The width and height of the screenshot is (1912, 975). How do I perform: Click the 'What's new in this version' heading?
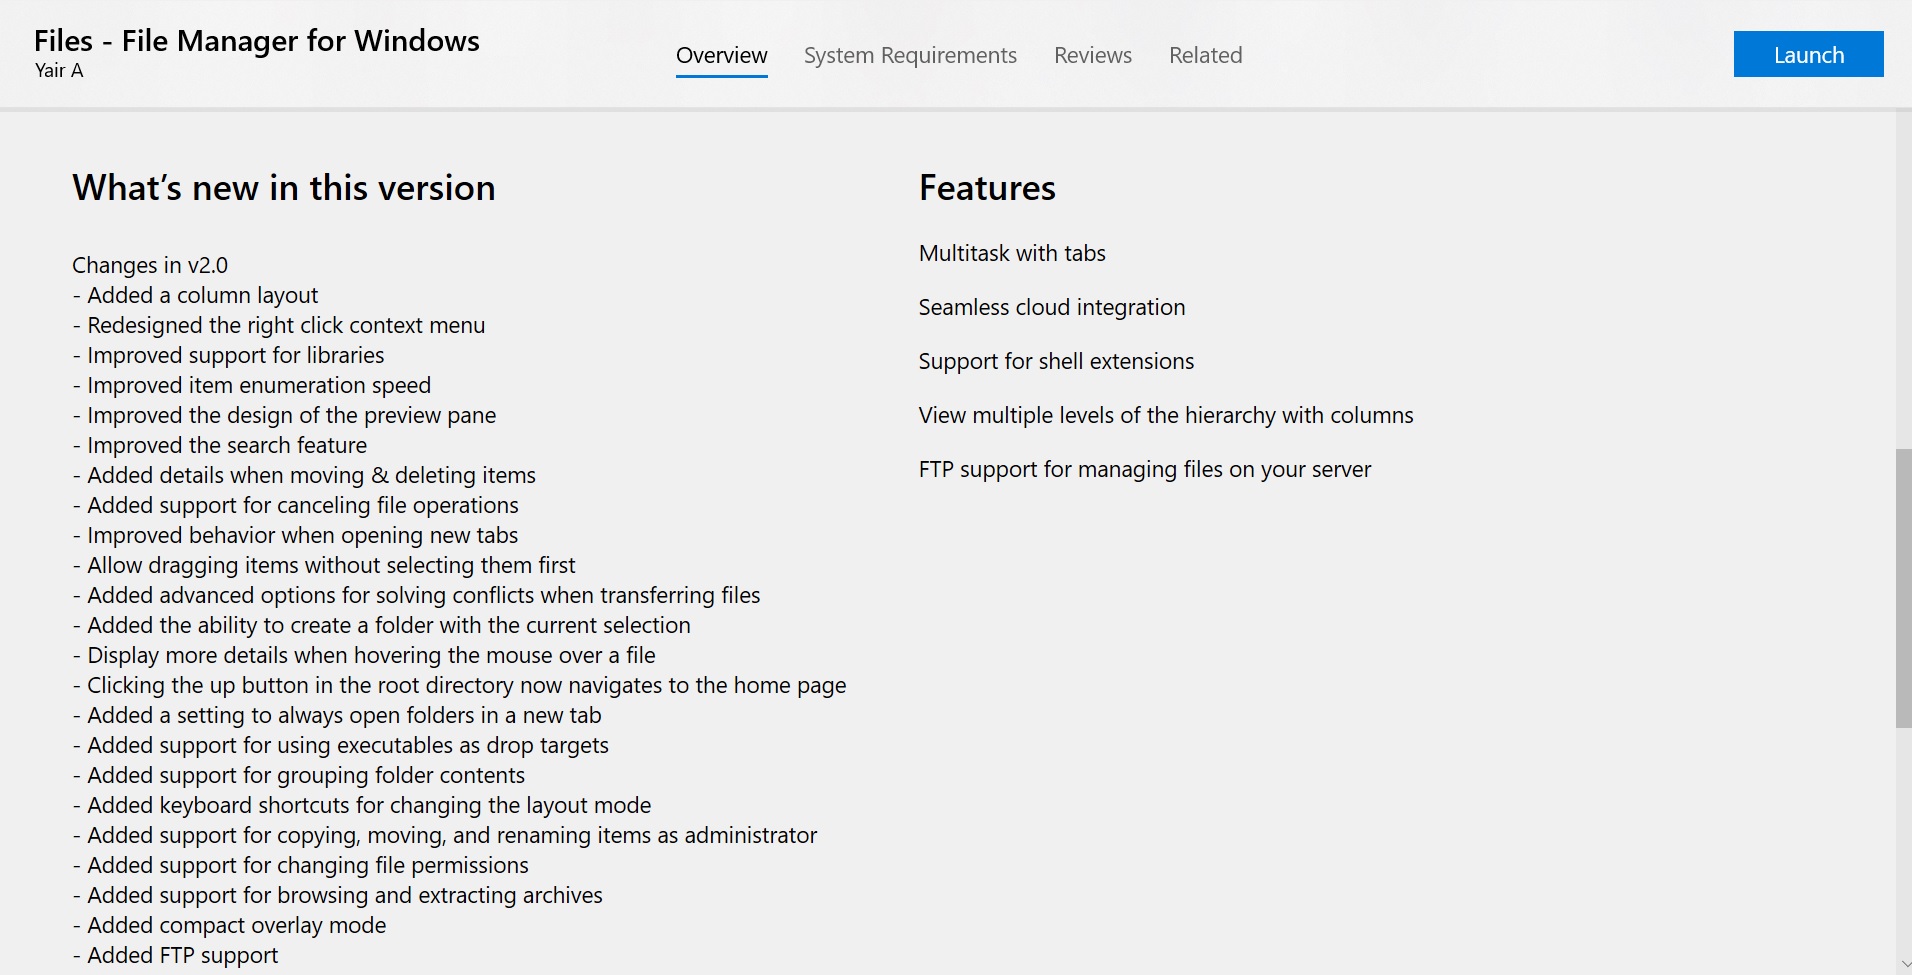pyautogui.click(x=283, y=187)
